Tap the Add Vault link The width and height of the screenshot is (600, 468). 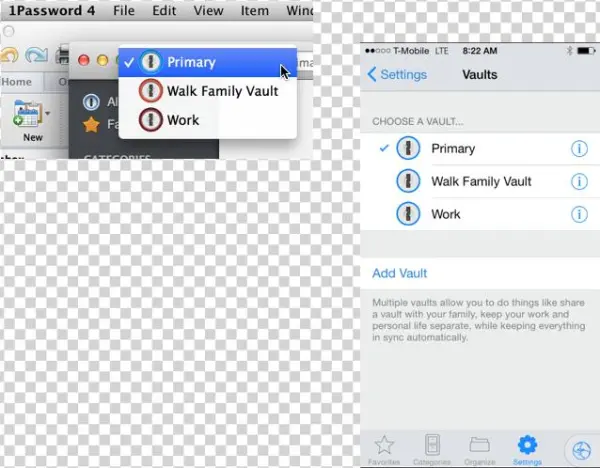coord(400,273)
